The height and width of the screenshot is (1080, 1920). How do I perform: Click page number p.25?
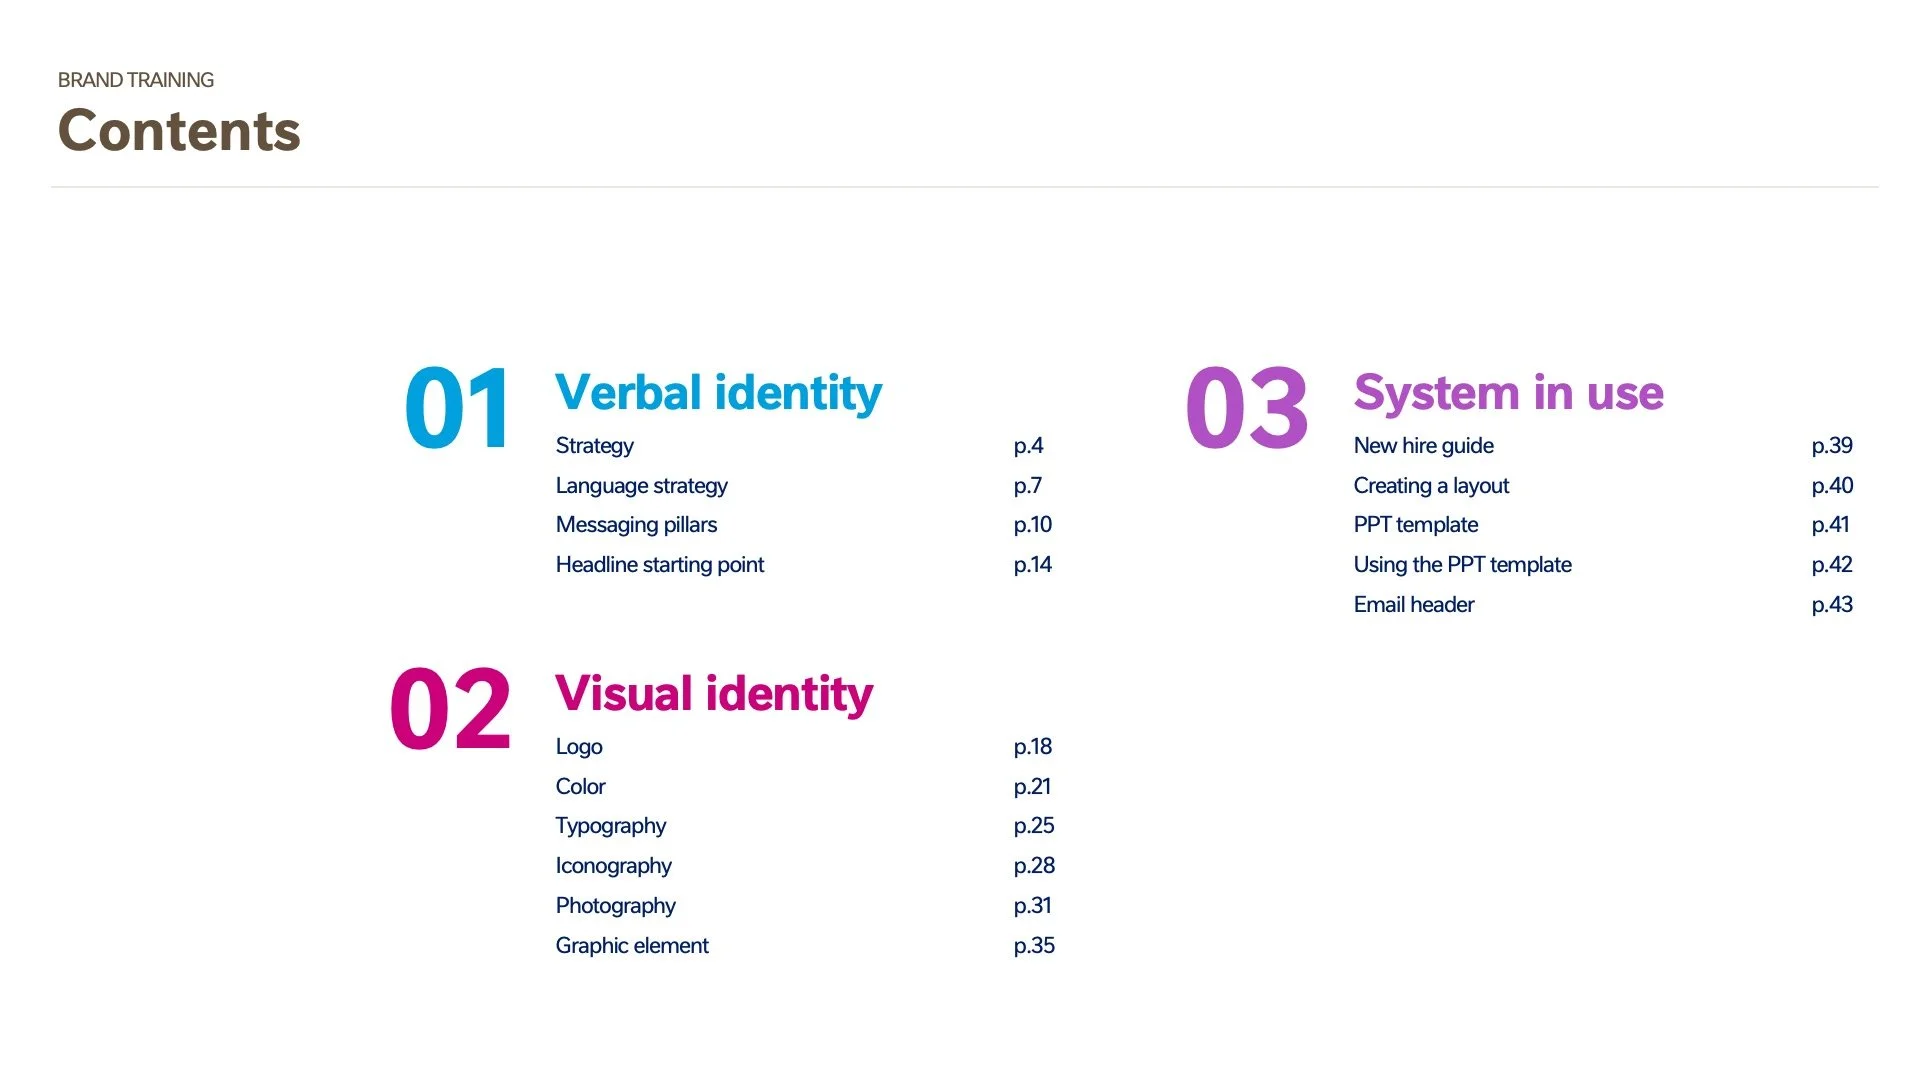click(x=1033, y=826)
